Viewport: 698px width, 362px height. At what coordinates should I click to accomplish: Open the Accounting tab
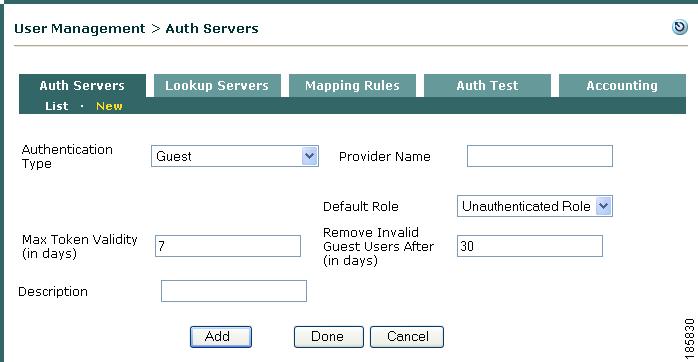(622, 85)
